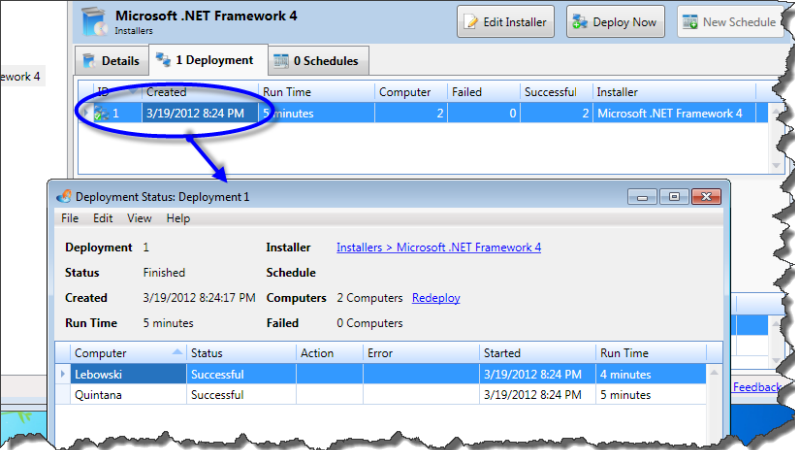Click the deployment status icon next to ID 1
This screenshot has height=450, width=795.
coord(101,114)
